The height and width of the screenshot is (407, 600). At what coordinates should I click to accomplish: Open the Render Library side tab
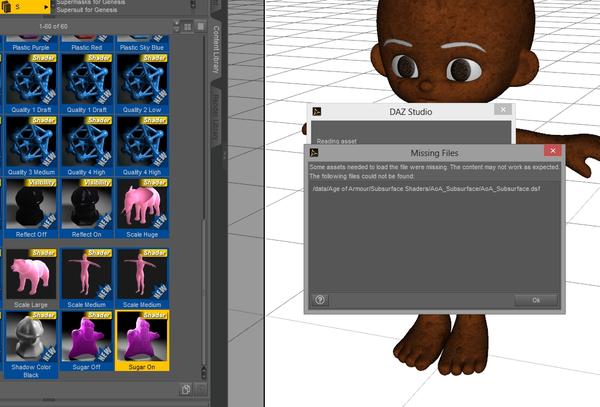click(216, 115)
